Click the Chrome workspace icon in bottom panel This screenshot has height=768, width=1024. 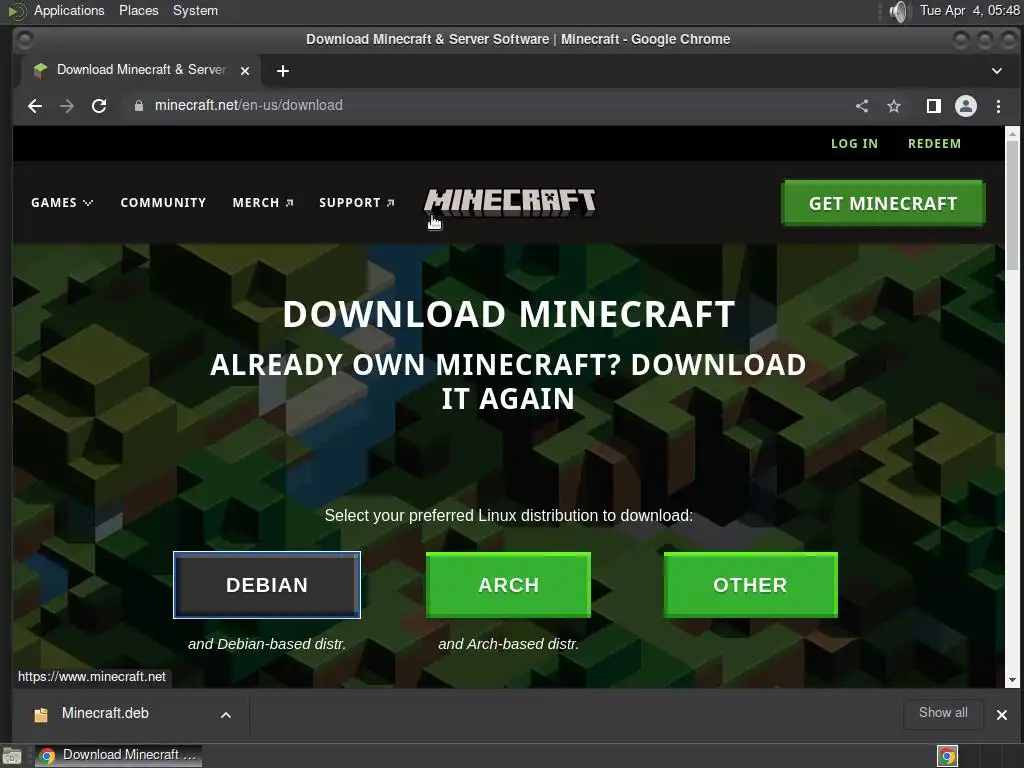coord(947,756)
